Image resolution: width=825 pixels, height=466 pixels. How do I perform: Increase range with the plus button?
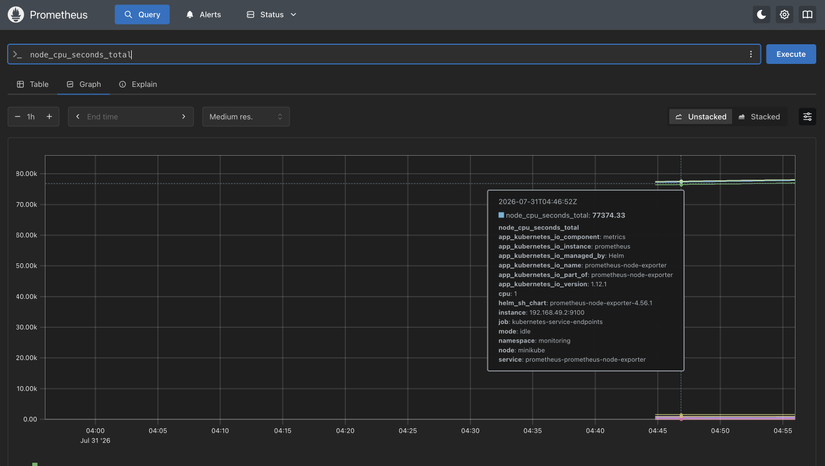[x=49, y=117]
